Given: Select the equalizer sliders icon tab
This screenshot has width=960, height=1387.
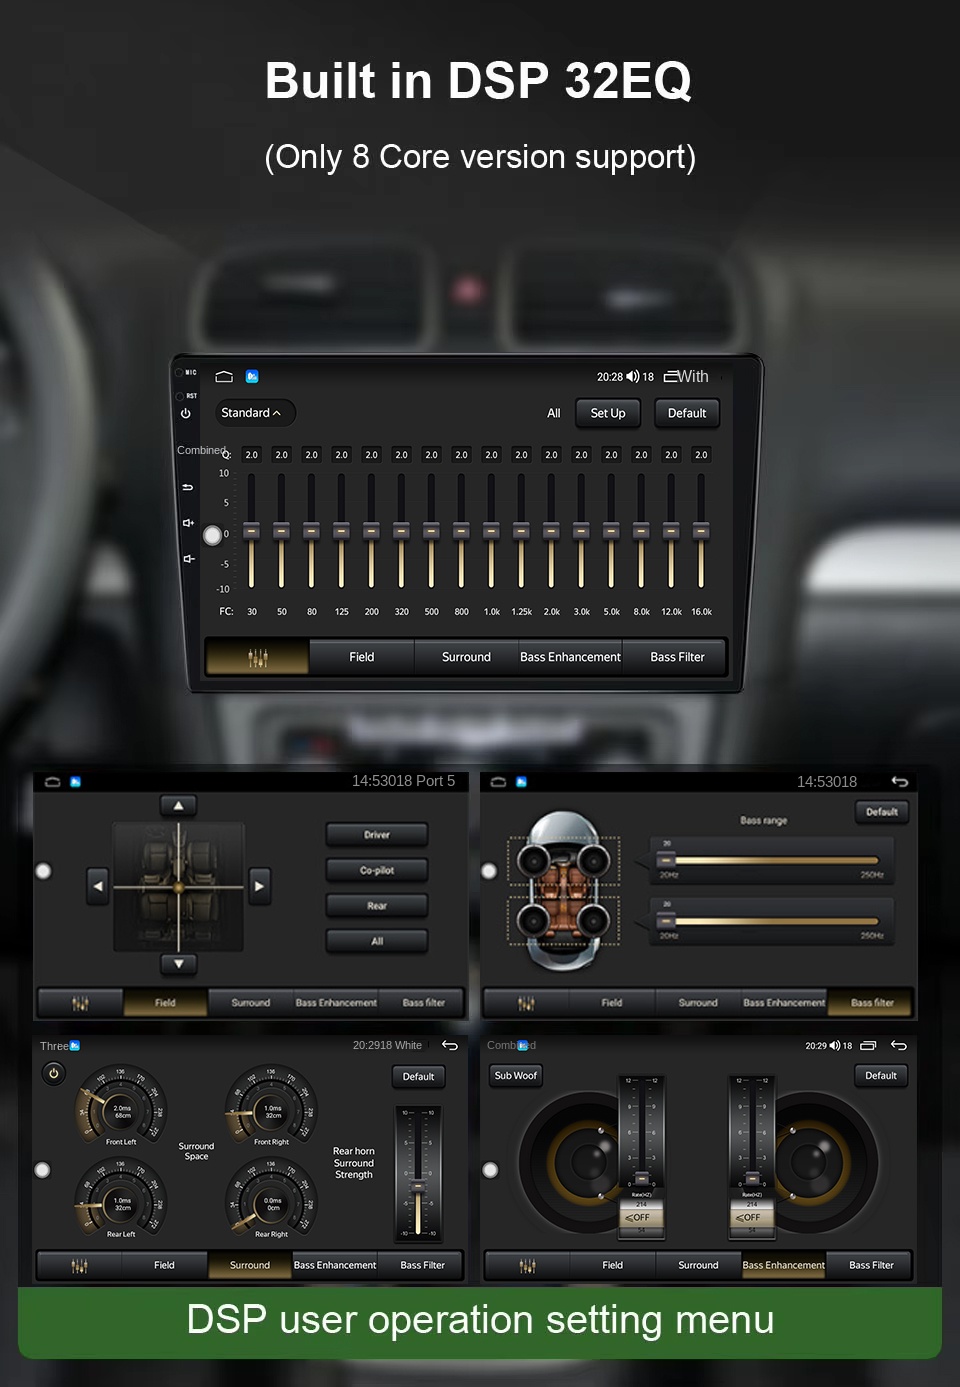Looking at the screenshot, I should point(258,657).
